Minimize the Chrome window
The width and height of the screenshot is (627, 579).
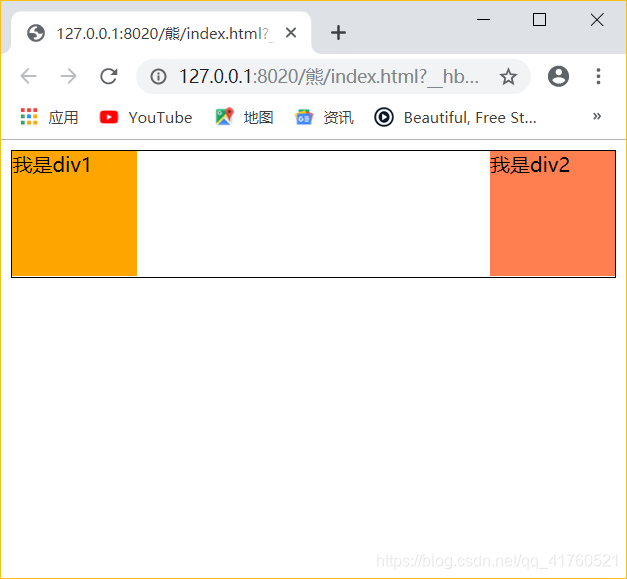(x=483, y=19)
